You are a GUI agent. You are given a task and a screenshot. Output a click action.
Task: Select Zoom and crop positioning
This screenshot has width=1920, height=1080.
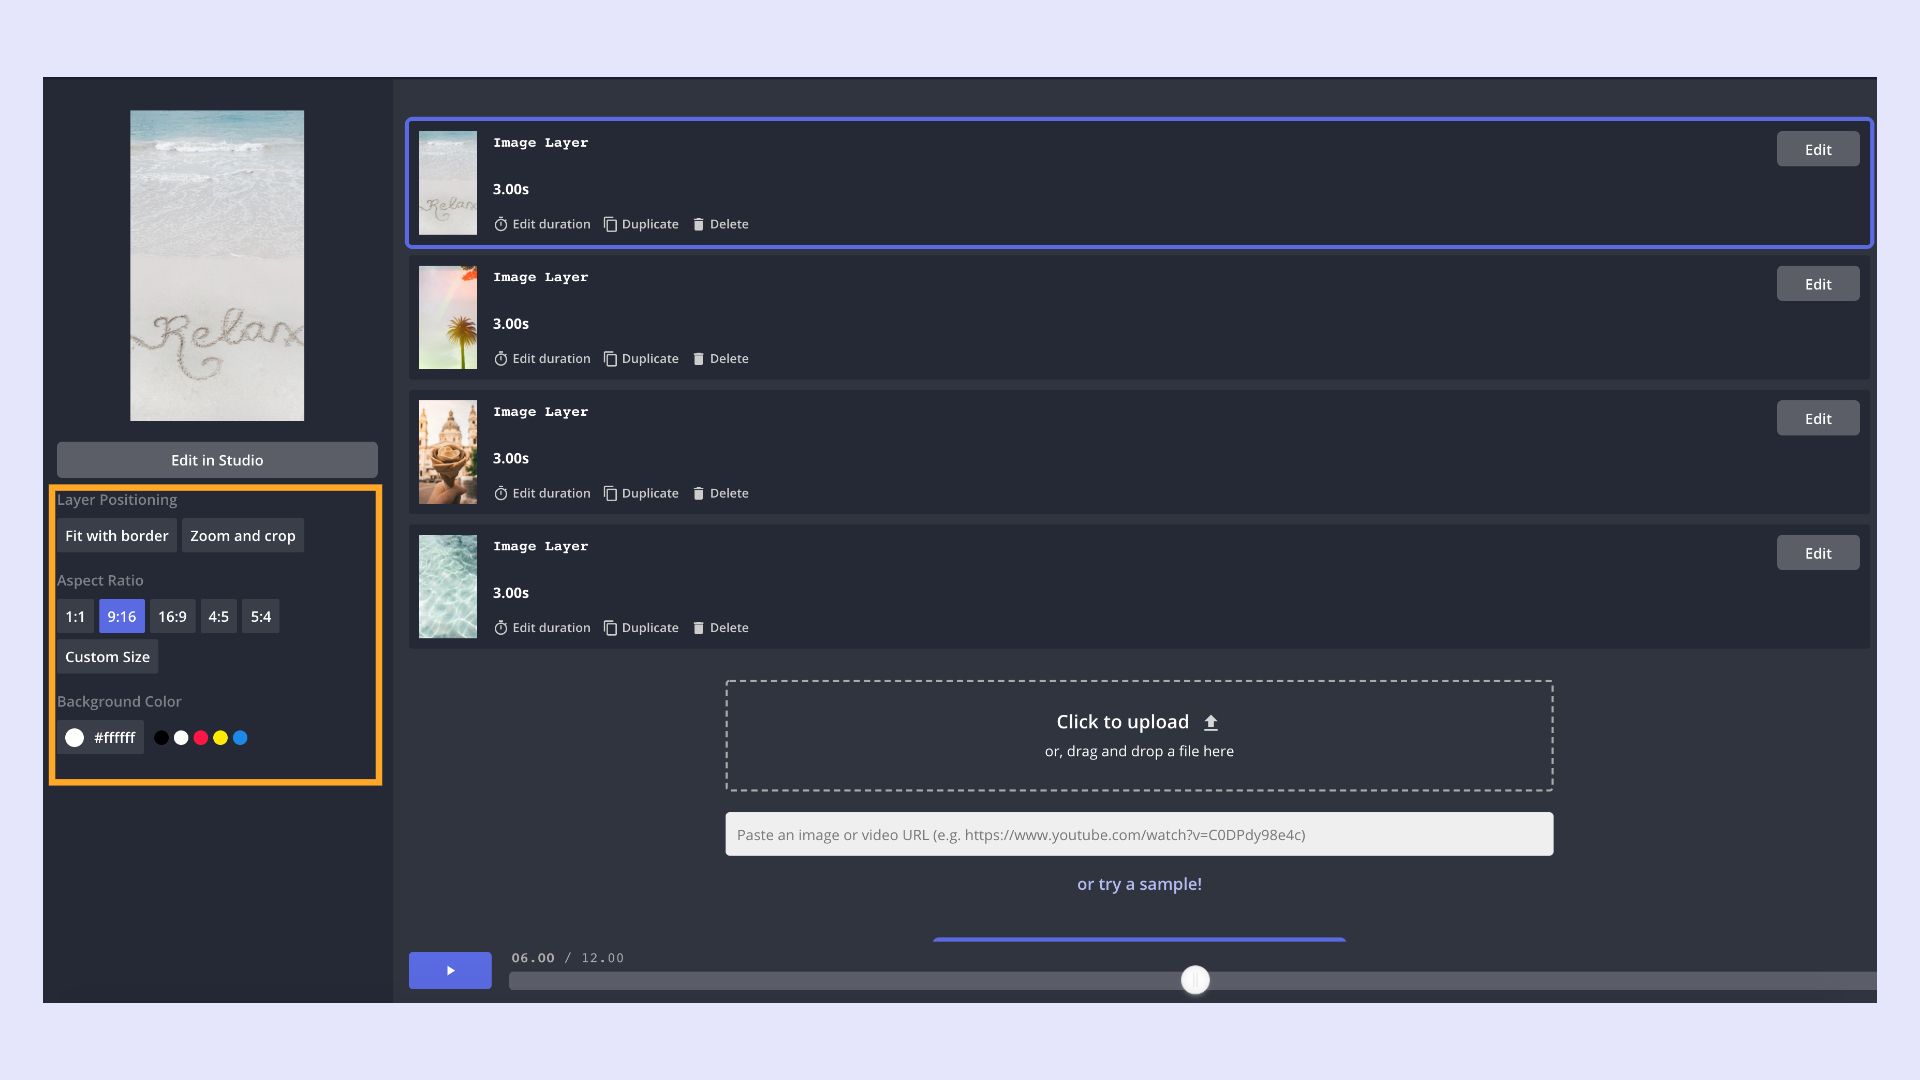243,536
